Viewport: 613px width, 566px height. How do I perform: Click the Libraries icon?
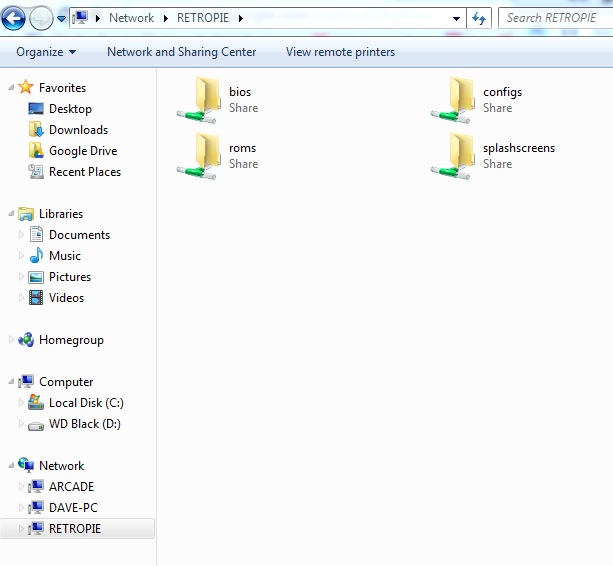[26, 214]
